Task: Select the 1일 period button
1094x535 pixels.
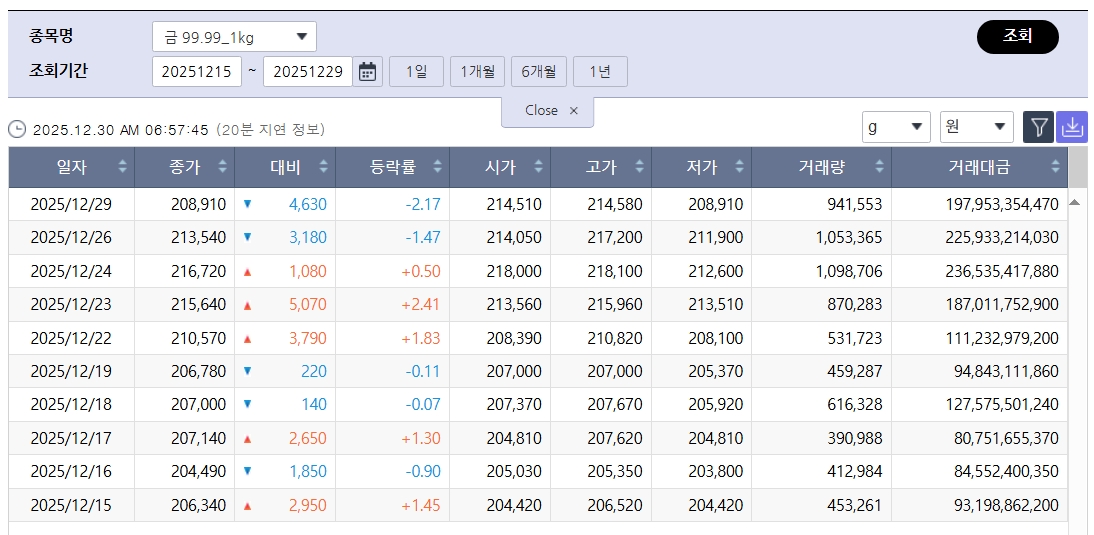Action: point(416,71)
